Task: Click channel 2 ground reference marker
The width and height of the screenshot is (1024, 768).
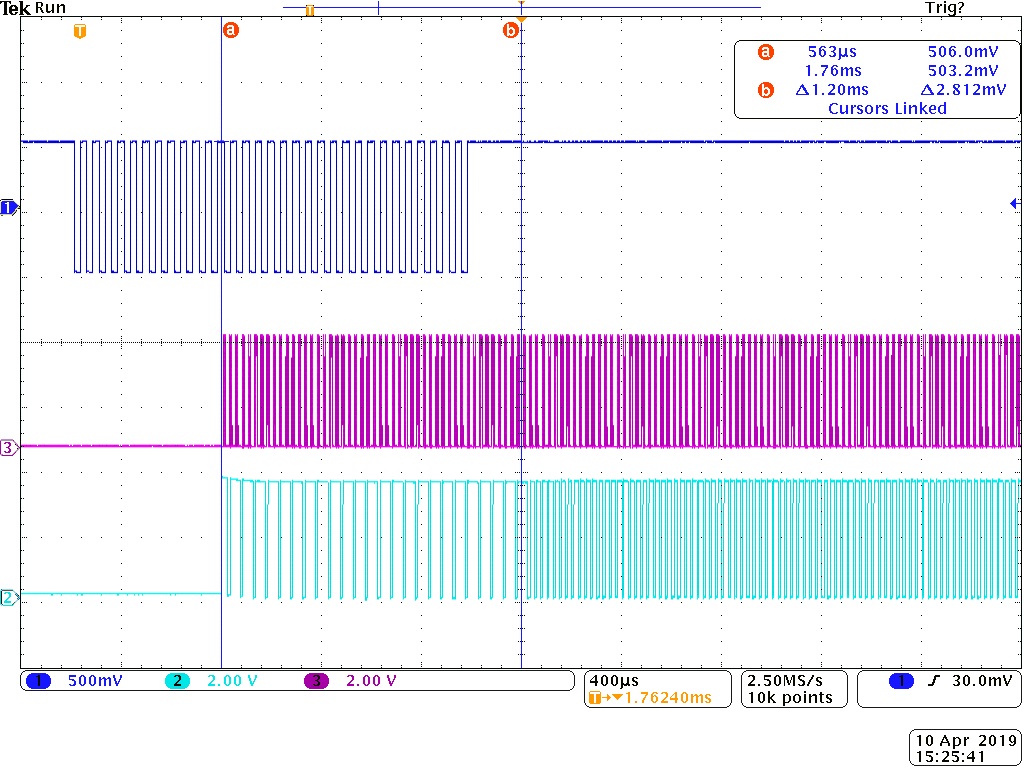Action: pyautogui.click(x=9, y=598)
